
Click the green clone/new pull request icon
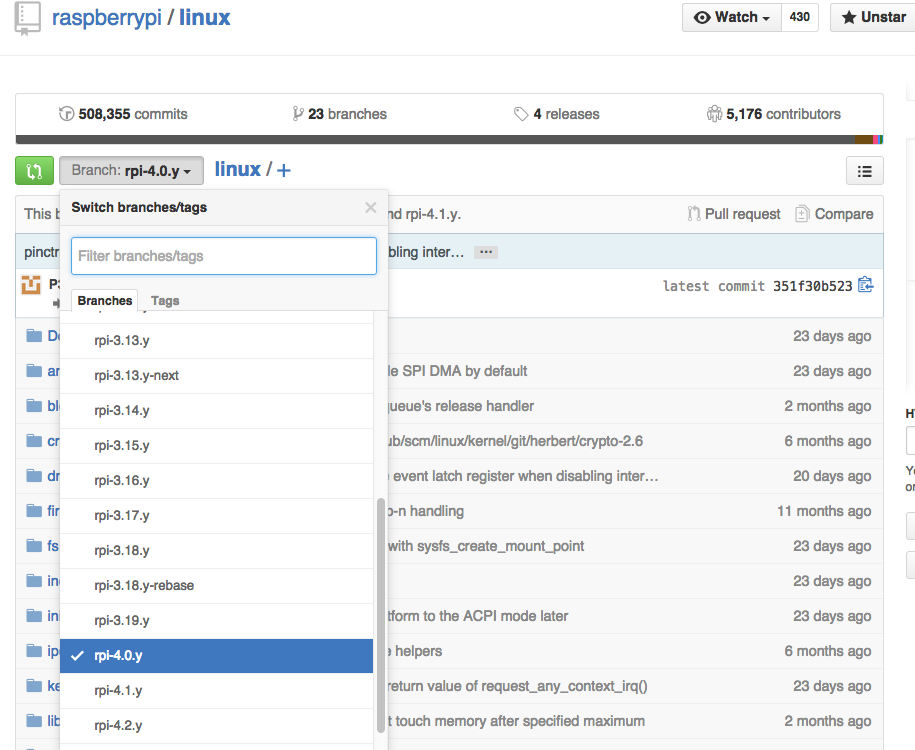tap(33, 170)
